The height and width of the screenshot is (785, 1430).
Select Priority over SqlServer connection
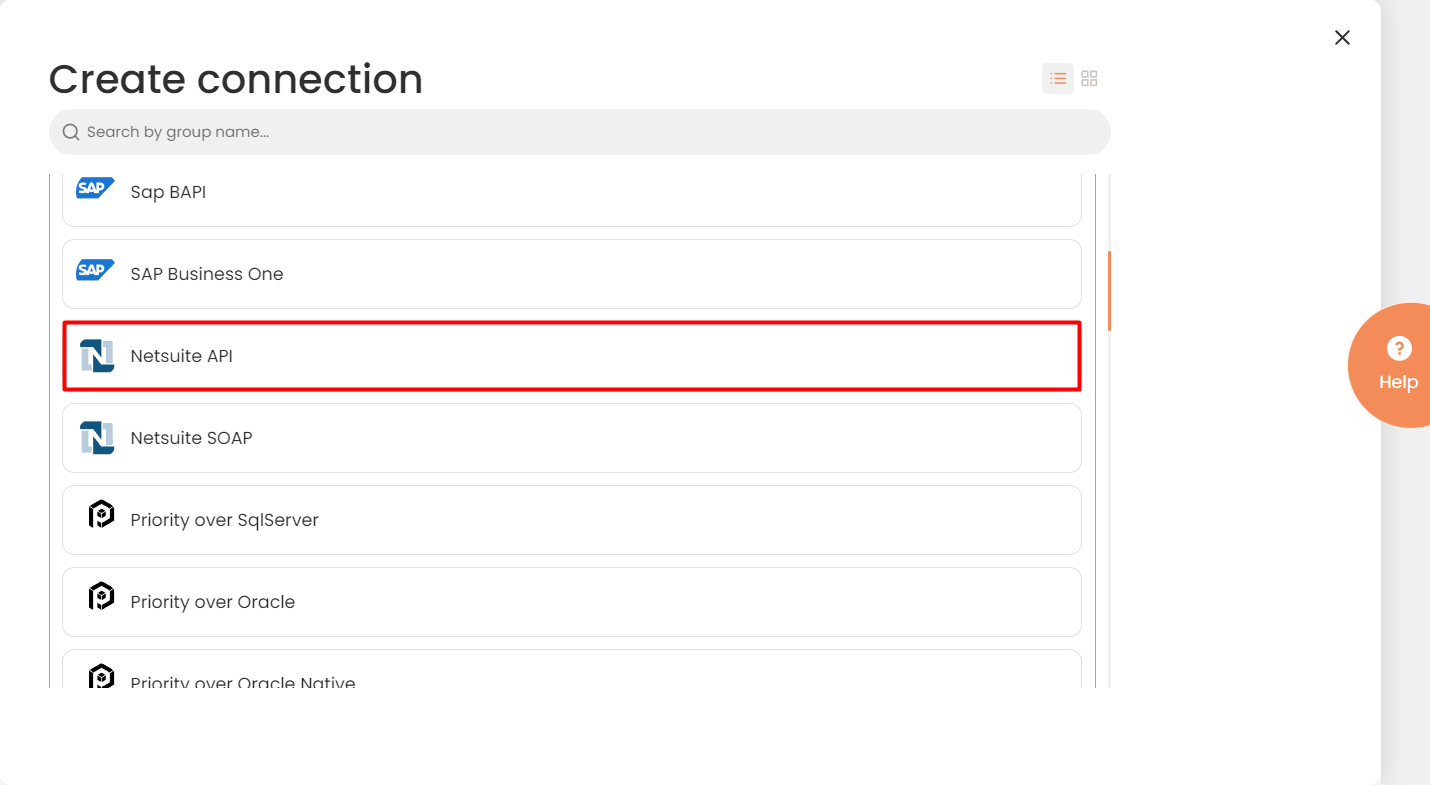[x=572, y=520]
